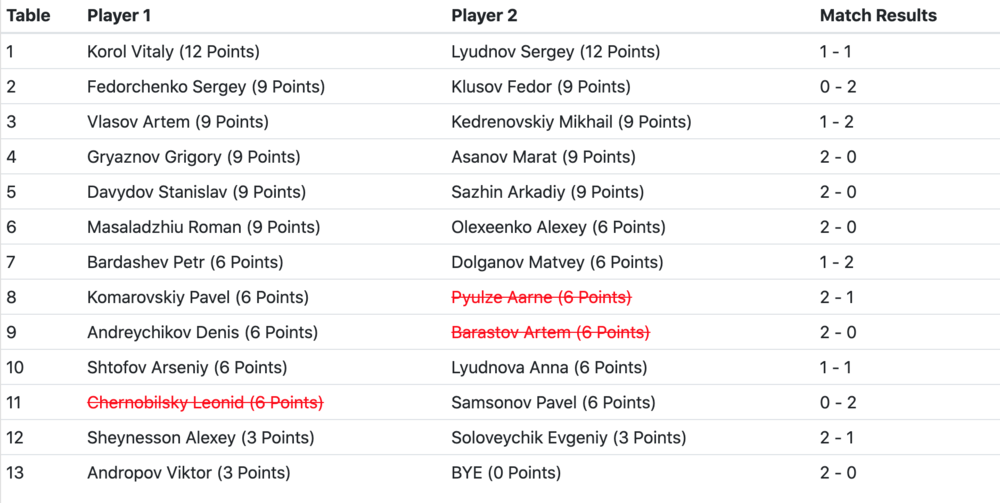This screenshot has width=1000, height=503.
Task: Select Korol Vitaly player name
Action: pyautogui.click(x=173, y=52)
